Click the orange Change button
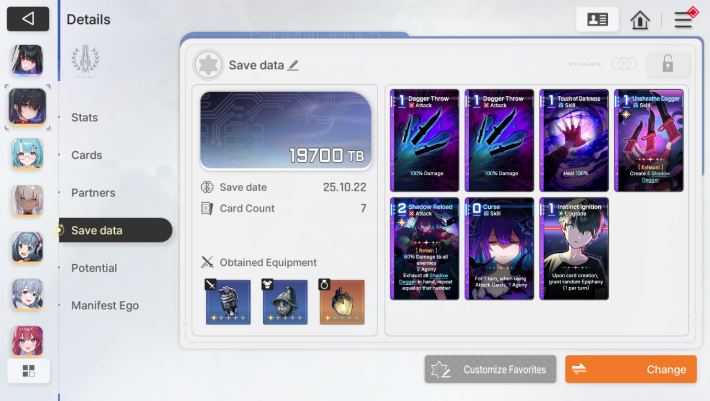Screen dimensions: 710x401 tap(631, 369)
